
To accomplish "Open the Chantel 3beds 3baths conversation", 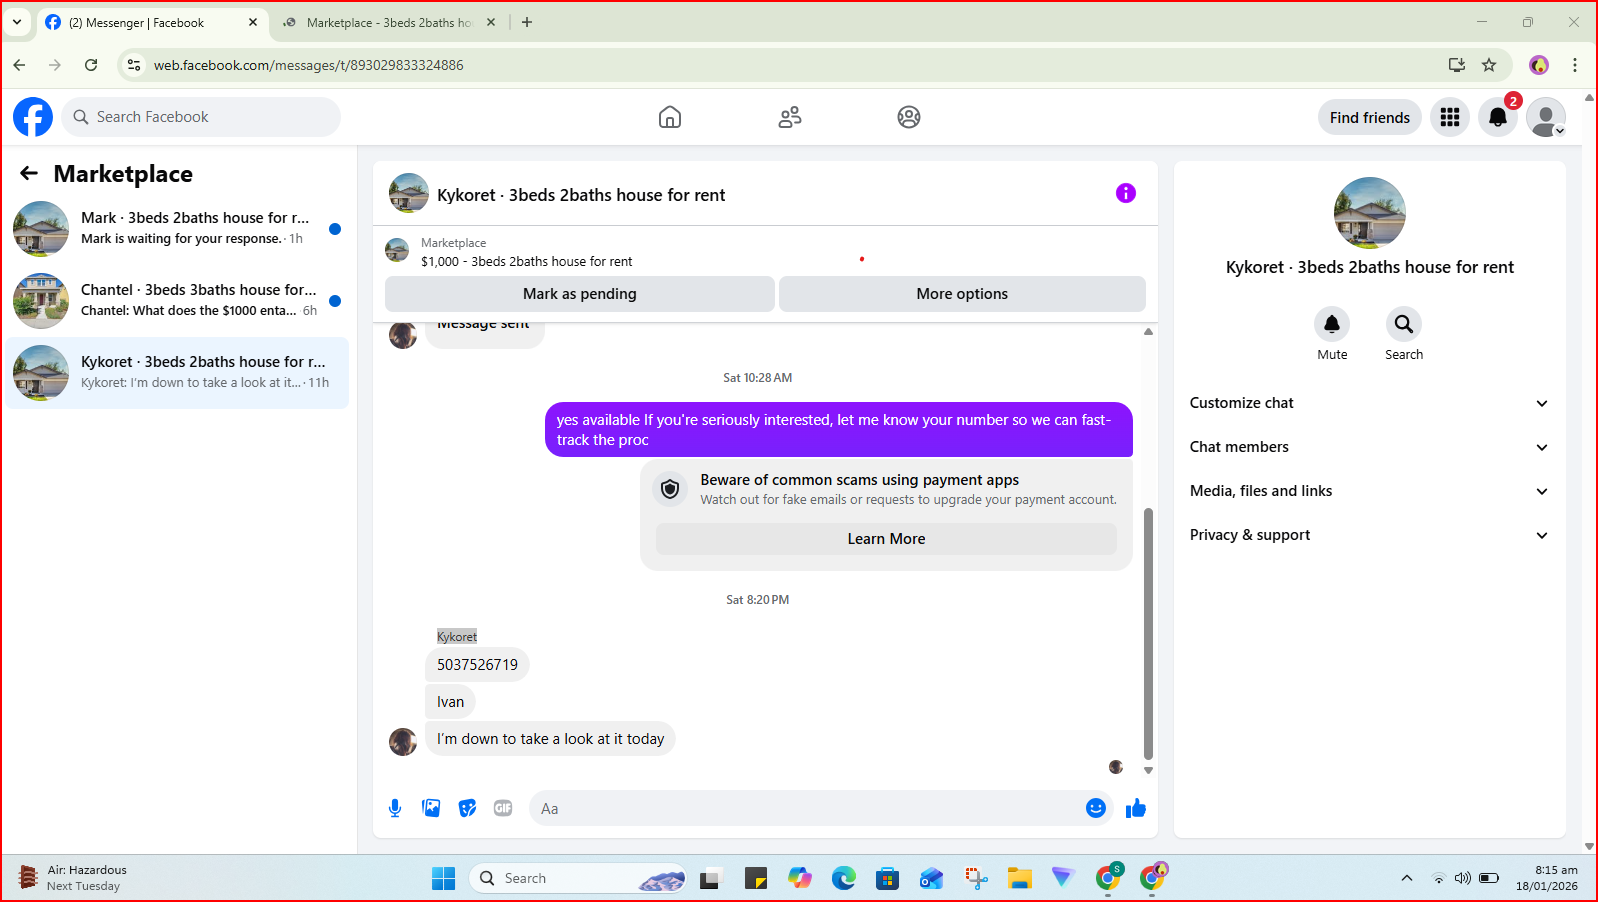I will (x=178, y=300).
